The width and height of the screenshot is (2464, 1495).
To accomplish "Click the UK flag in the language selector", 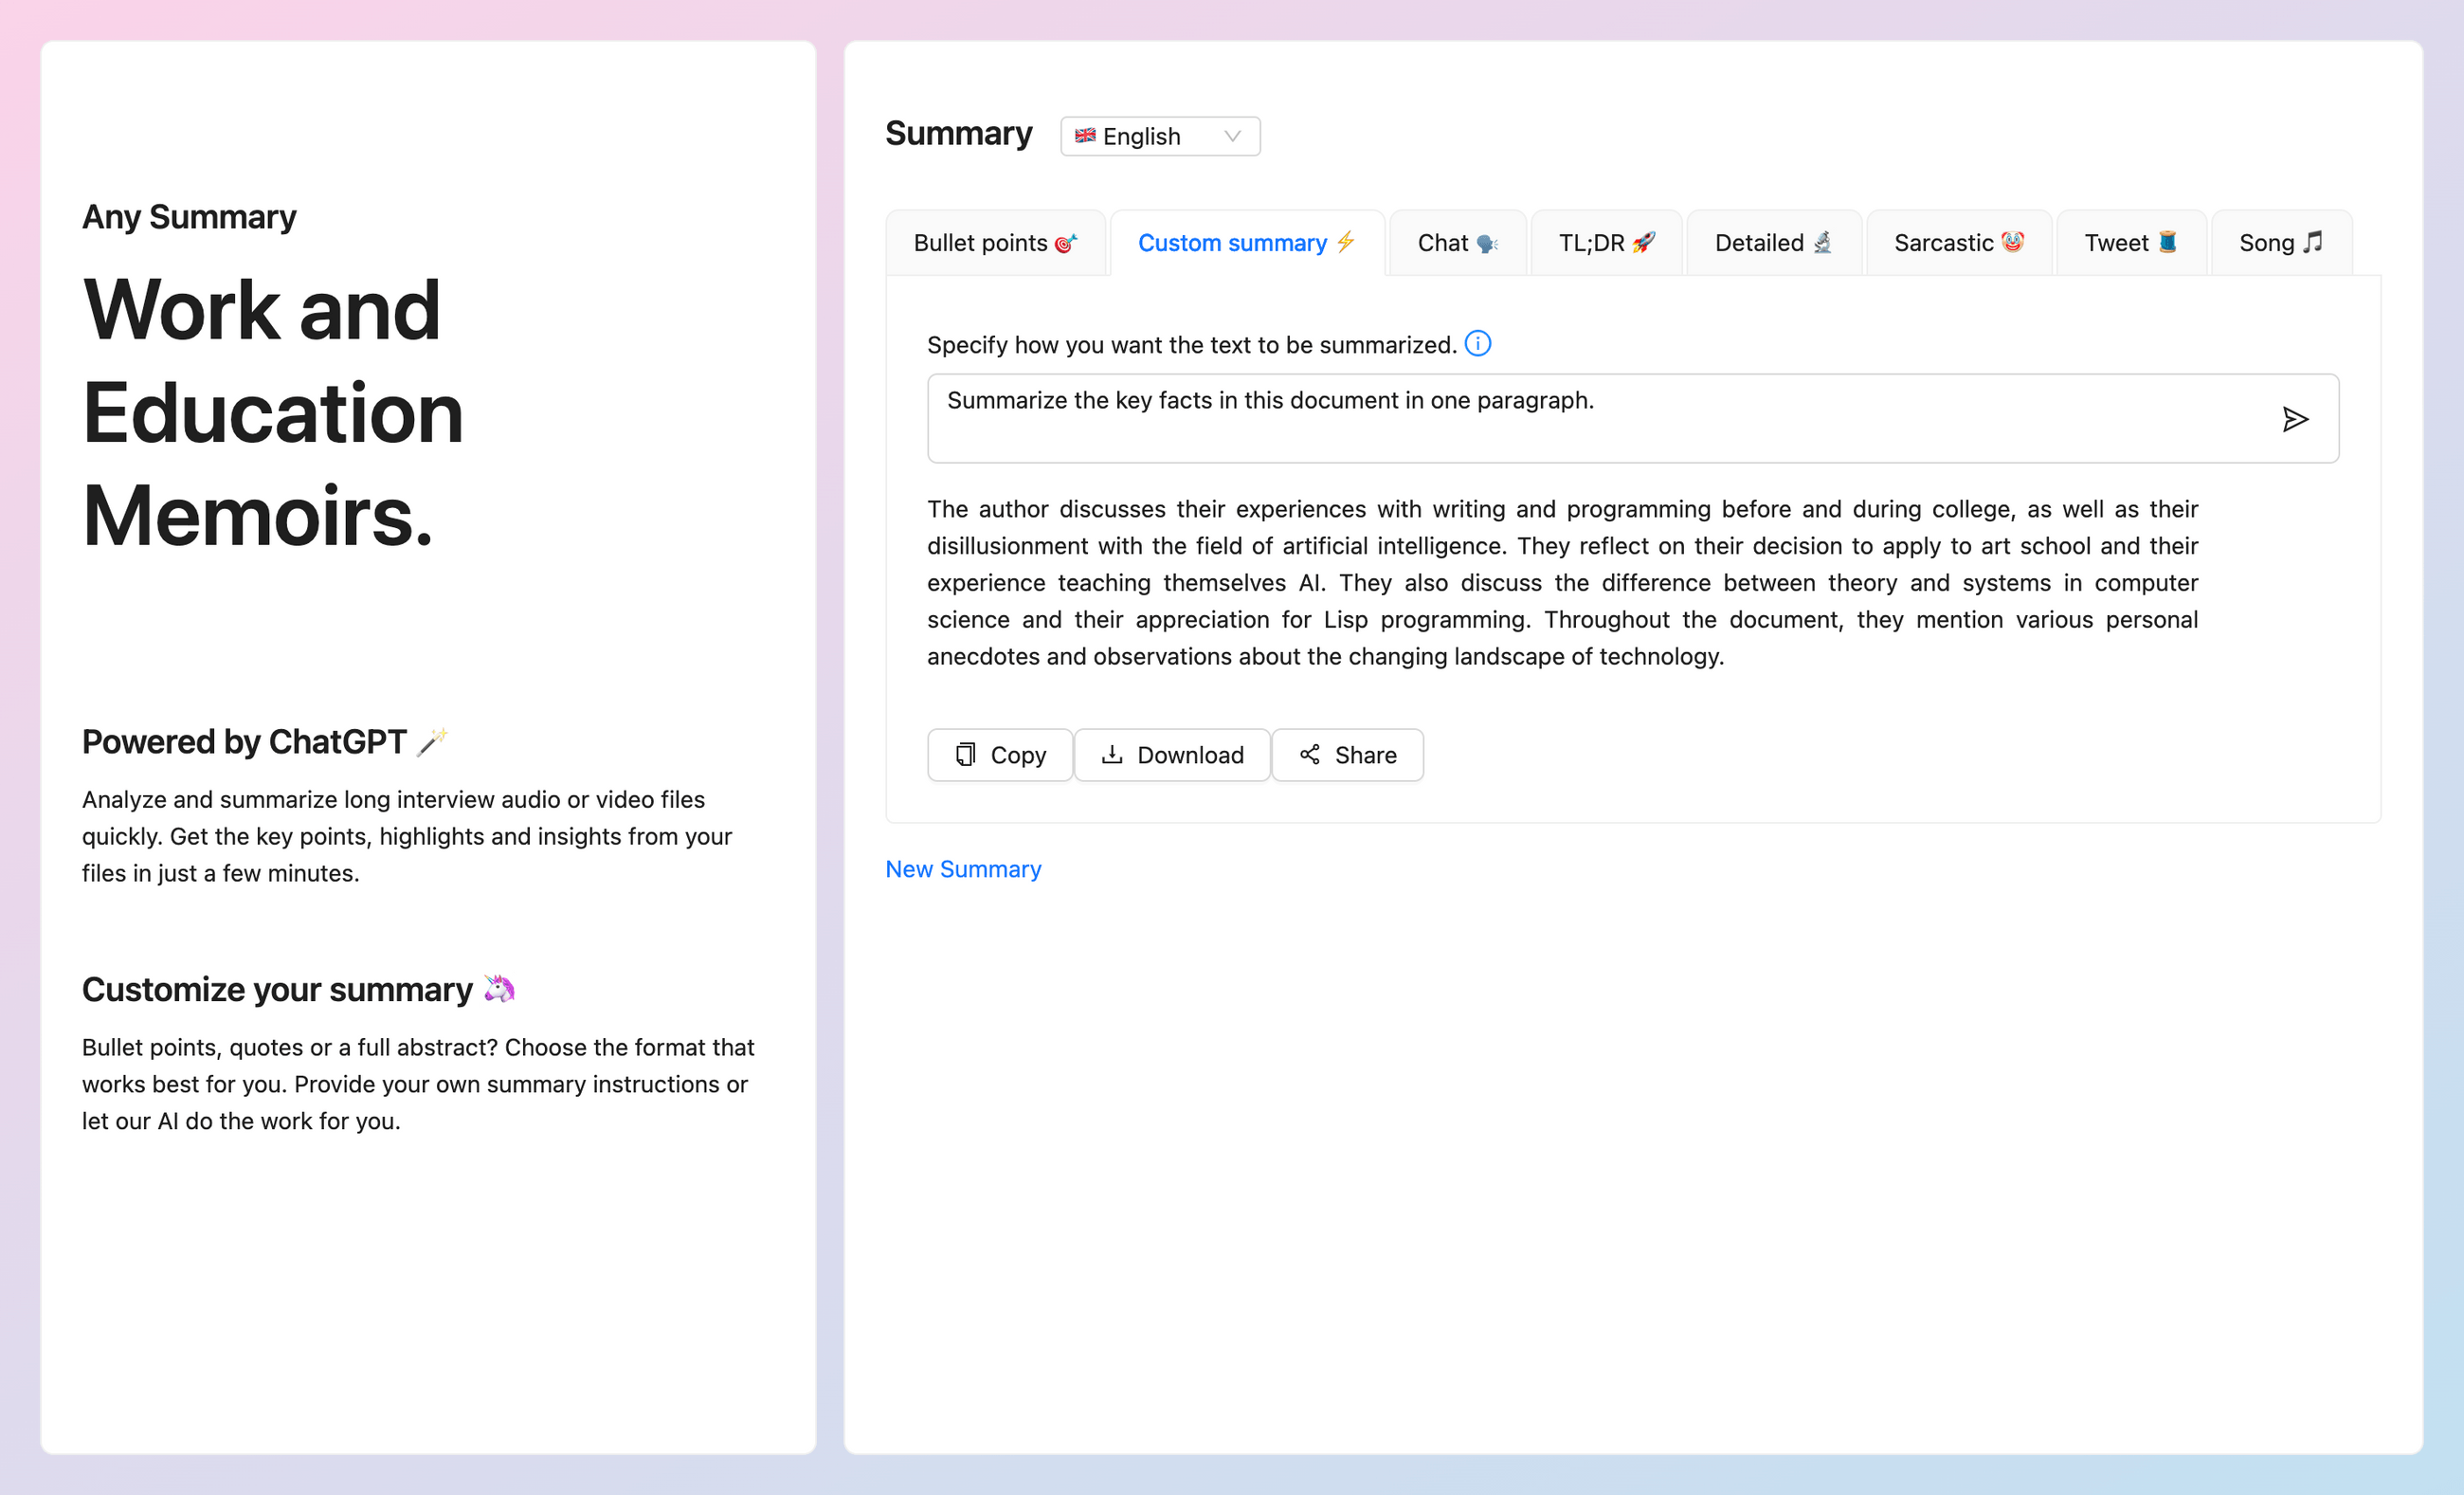I will 1085,136.
